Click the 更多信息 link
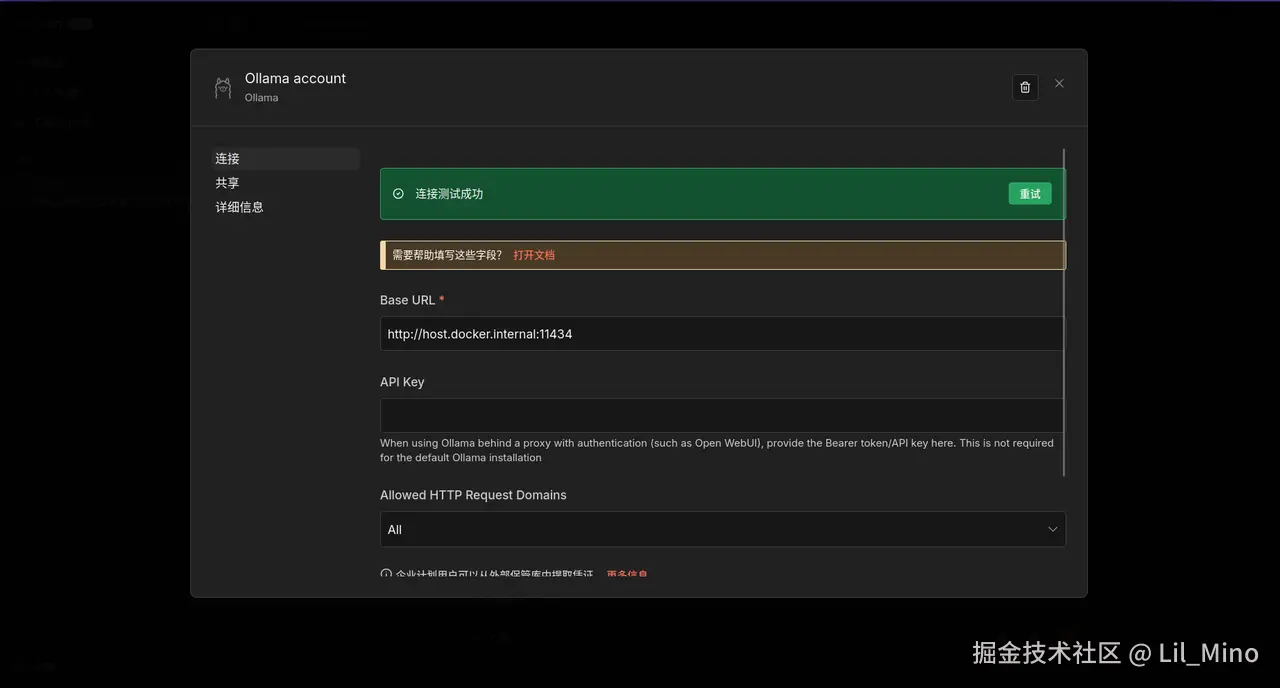Viewport: 1280px width, 688px height. point(627,575)
